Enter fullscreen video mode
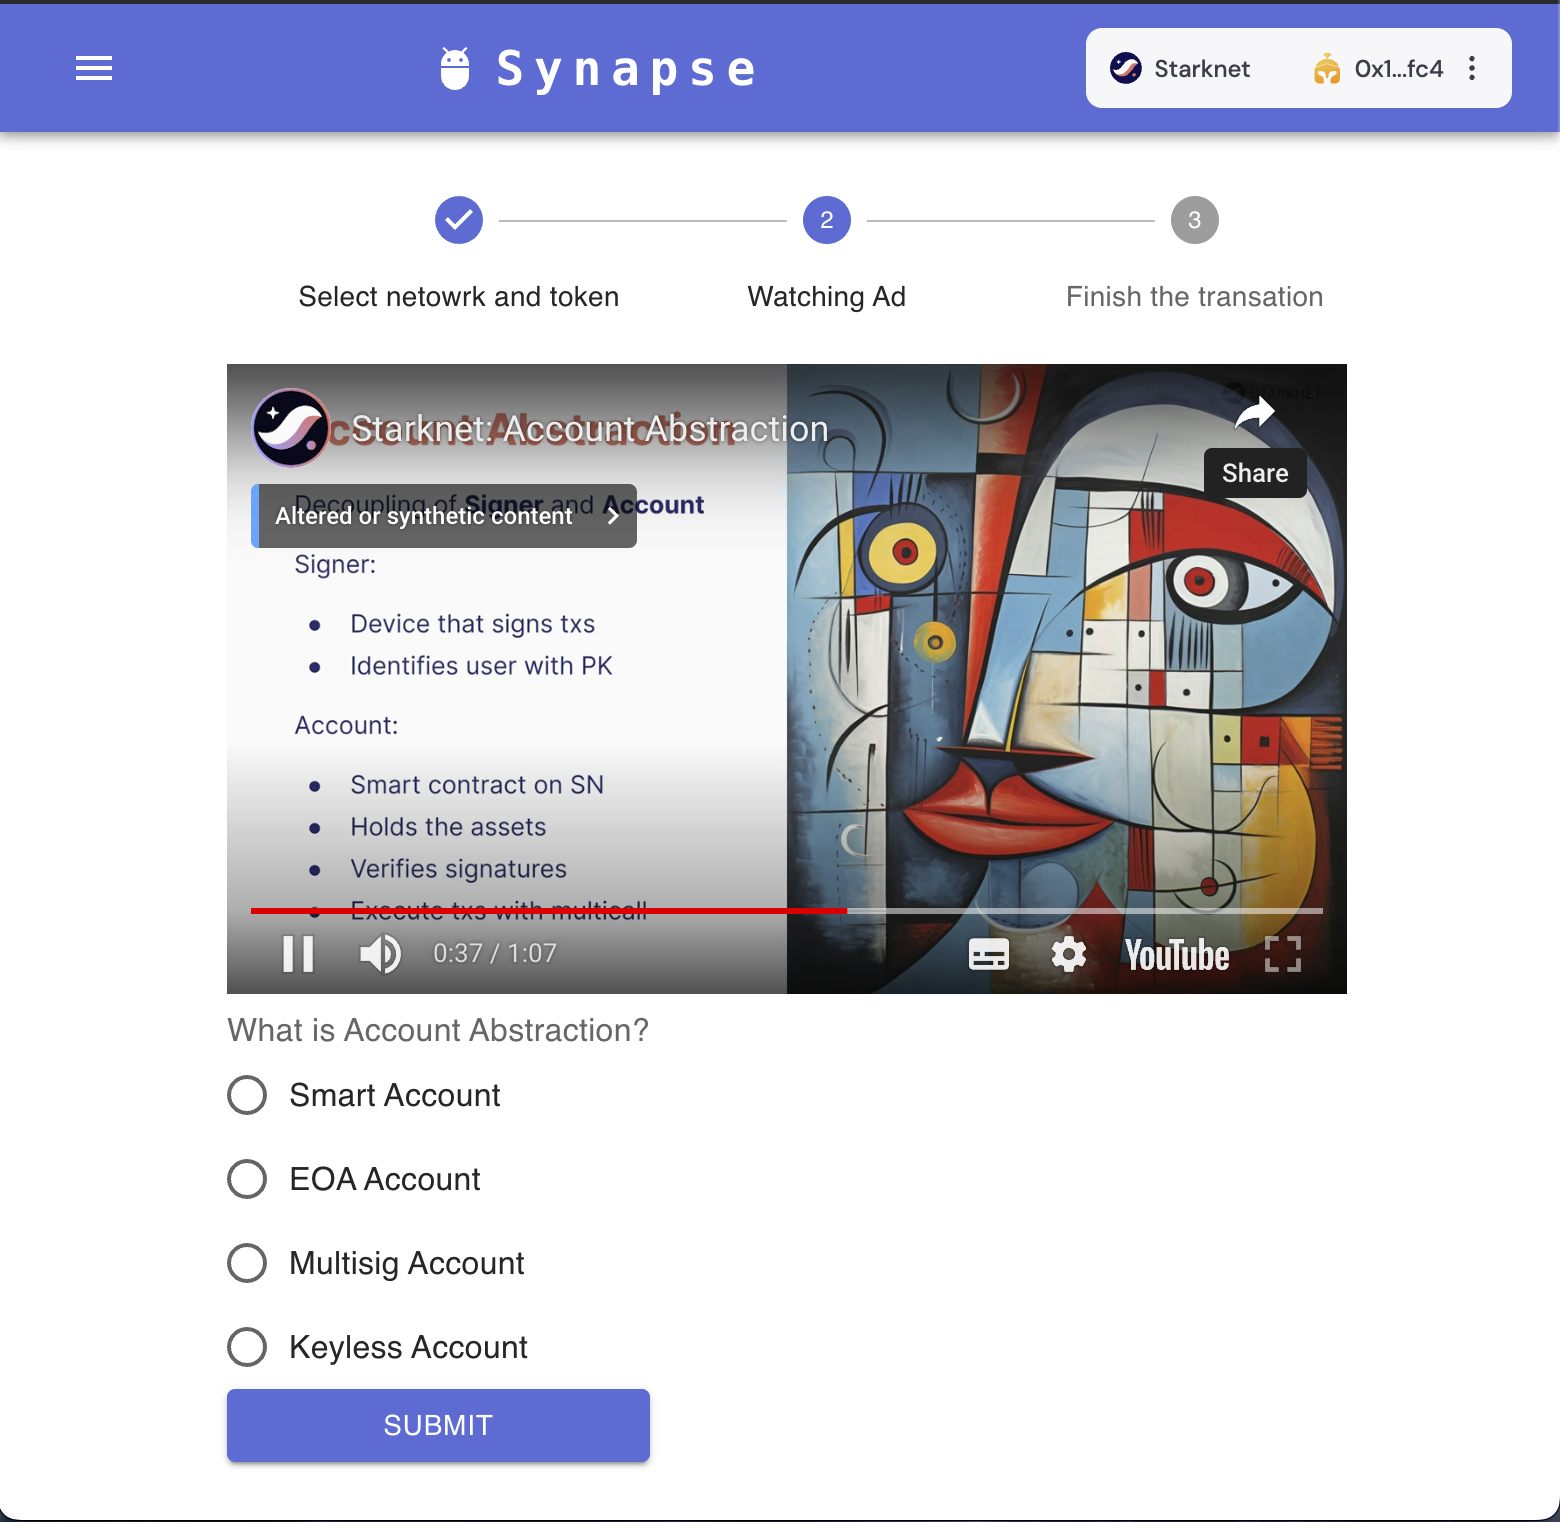The width and height of the screenshot is (1560, 1522). 1283,955
